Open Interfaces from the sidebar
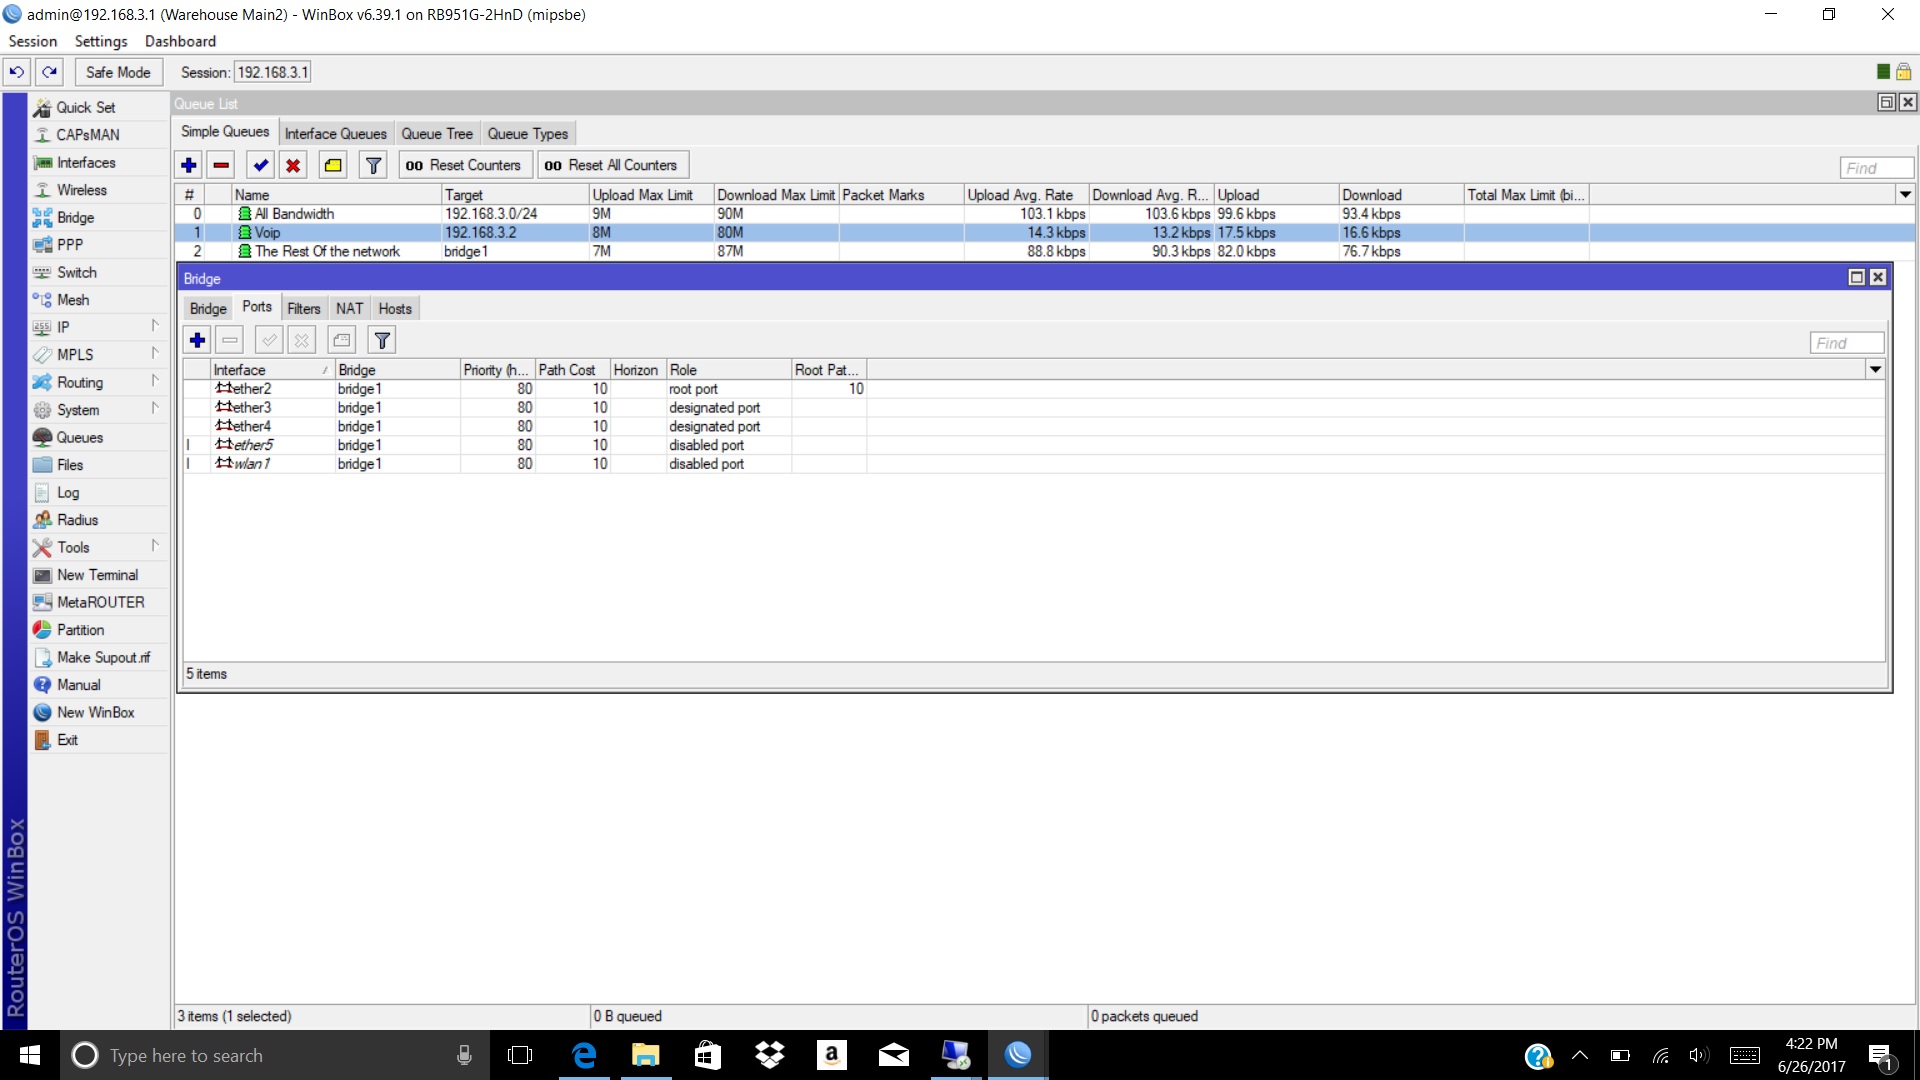 [x=98, y=162]
